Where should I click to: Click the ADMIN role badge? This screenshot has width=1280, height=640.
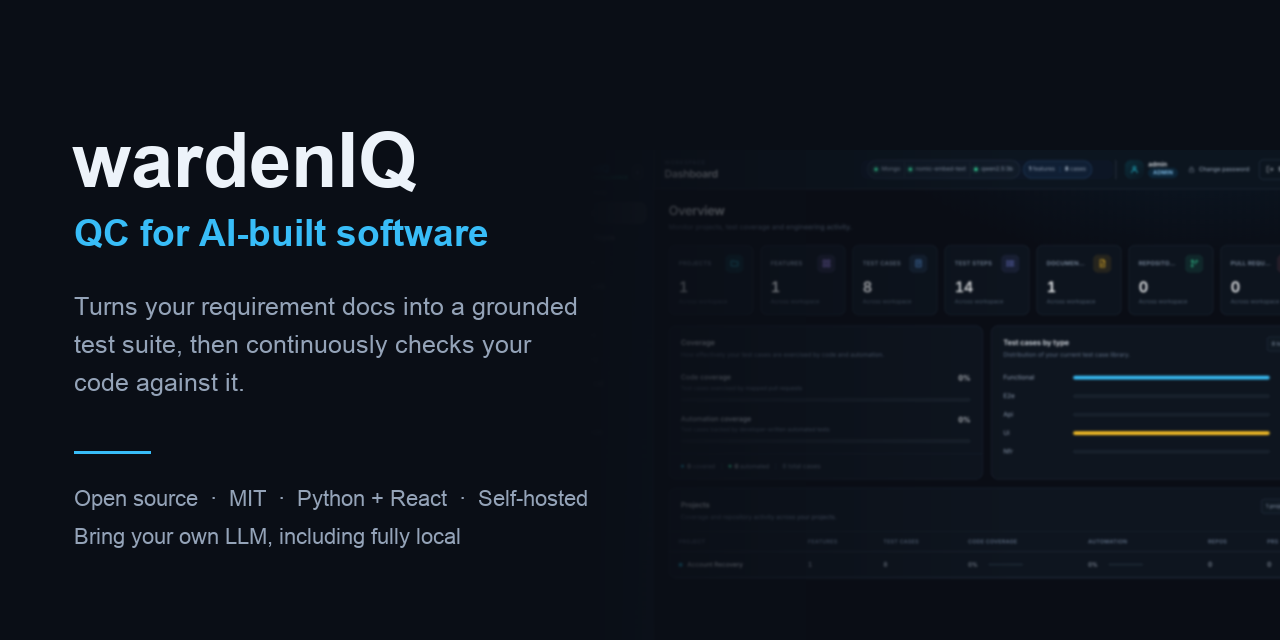[x=1162, y=172]
